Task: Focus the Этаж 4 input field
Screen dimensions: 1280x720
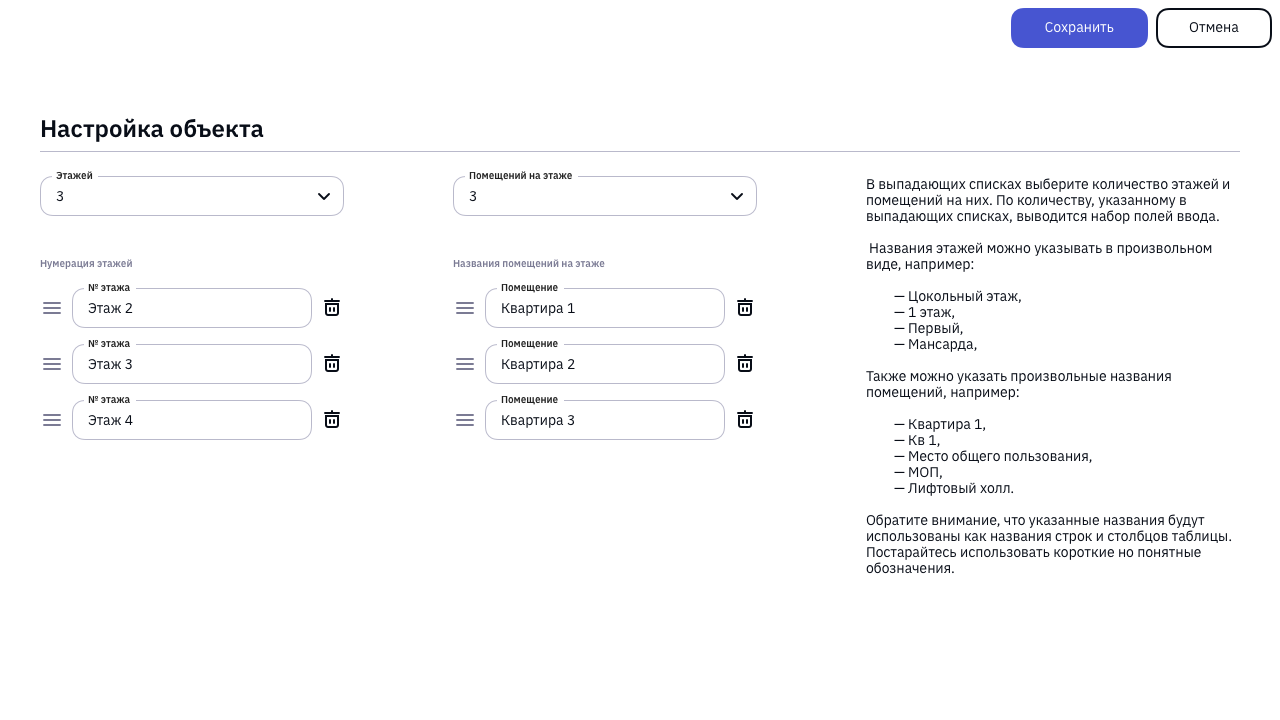Action: [x=192, y=420]
